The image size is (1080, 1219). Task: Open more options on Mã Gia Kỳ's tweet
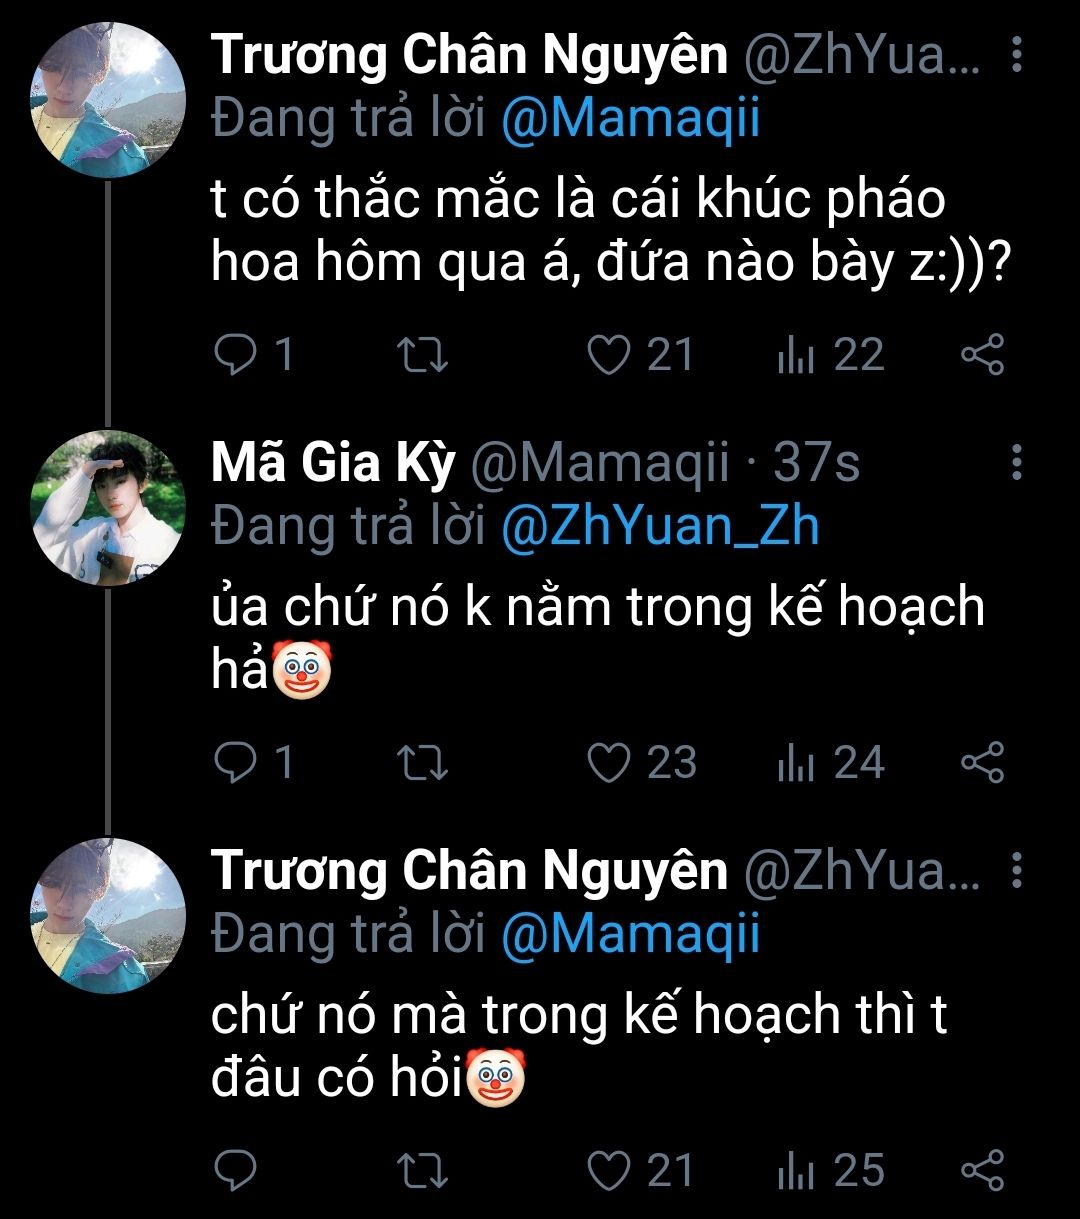pos(1016,463)
